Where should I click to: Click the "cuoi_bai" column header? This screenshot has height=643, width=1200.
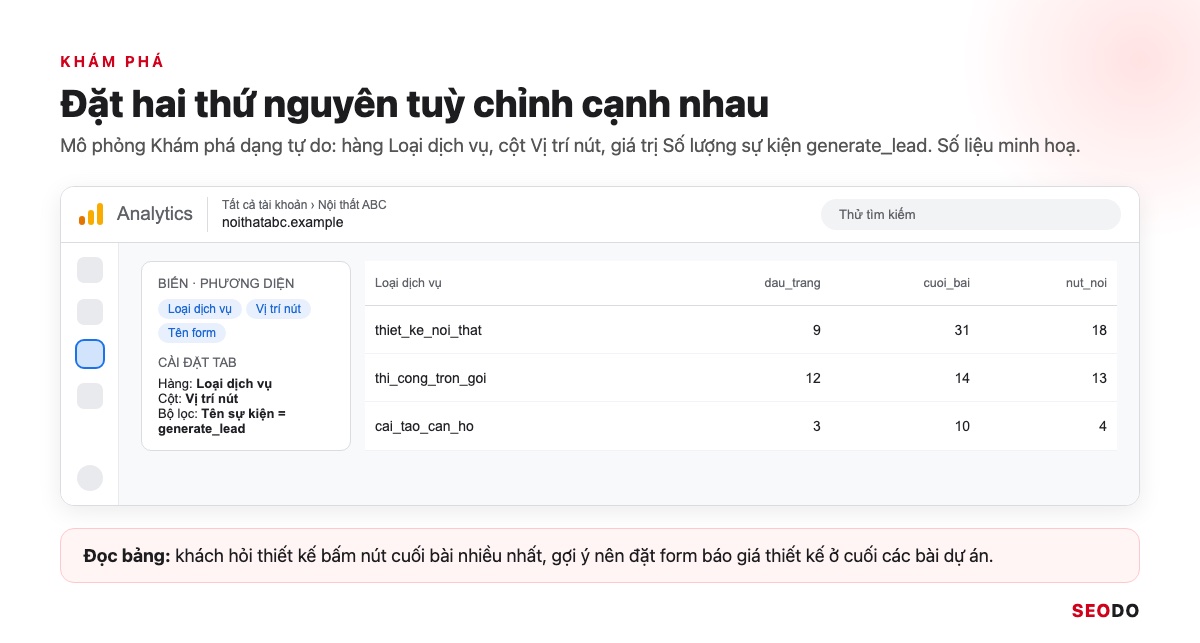[x=946, y=283]
